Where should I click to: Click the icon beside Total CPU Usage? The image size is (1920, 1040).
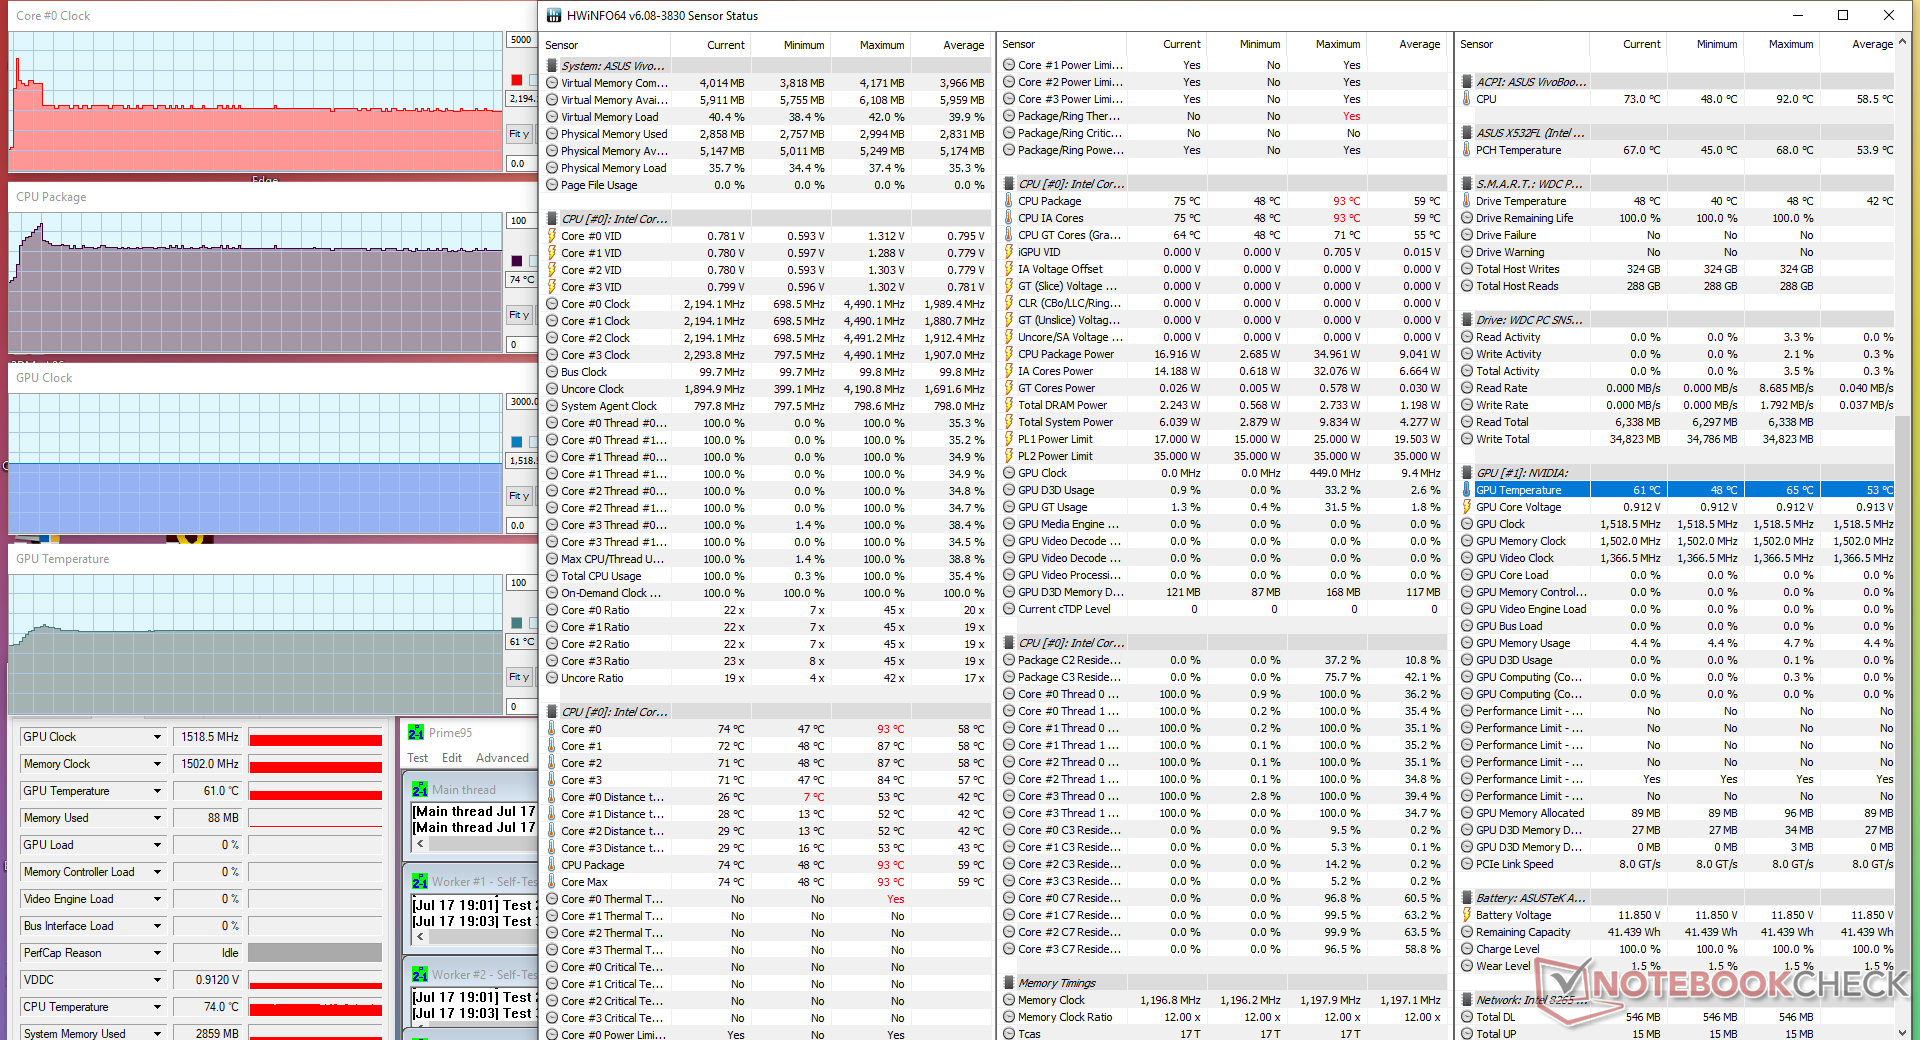click(x=552, y=576)
